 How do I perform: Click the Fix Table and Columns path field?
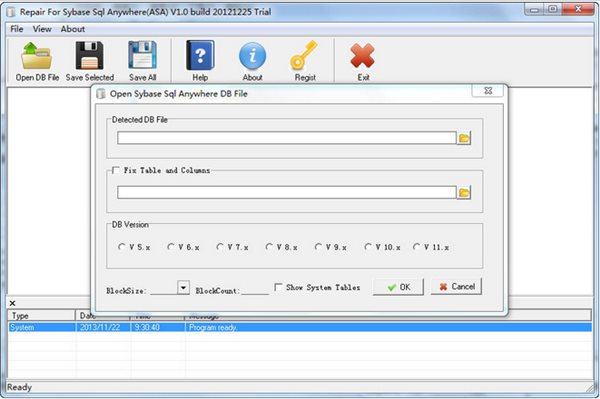tap(287, 192)
